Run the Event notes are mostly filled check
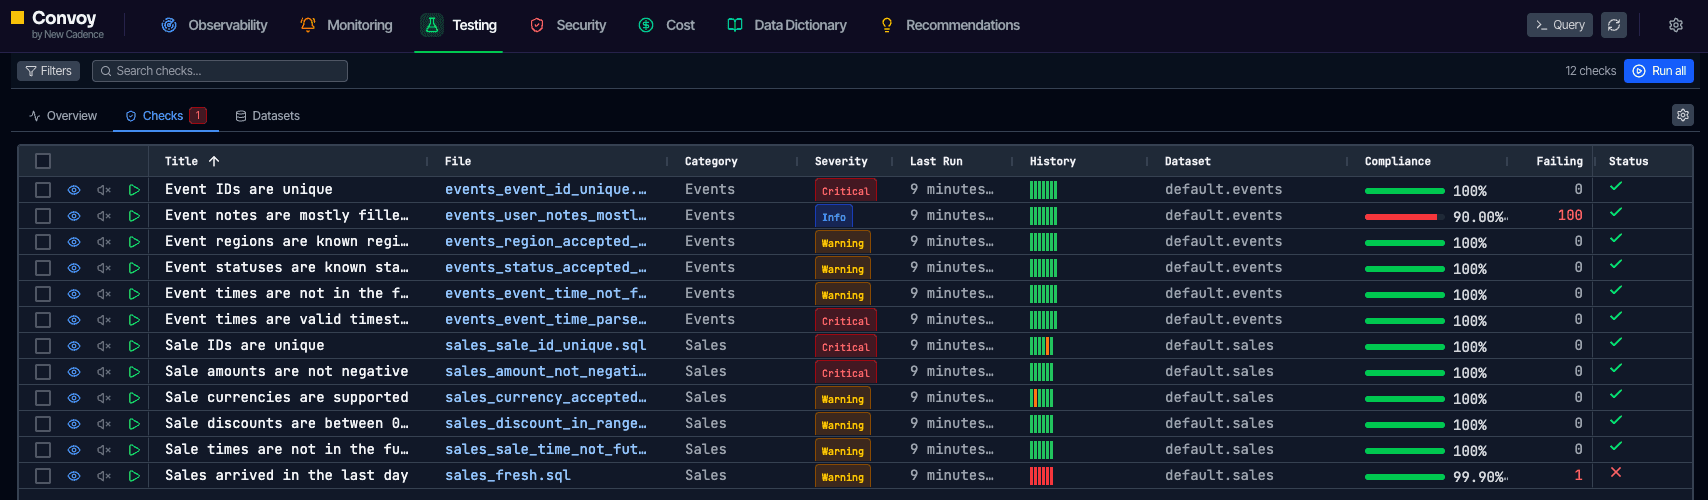Viewport: 1708px width, 500px height. click(134, 216)
